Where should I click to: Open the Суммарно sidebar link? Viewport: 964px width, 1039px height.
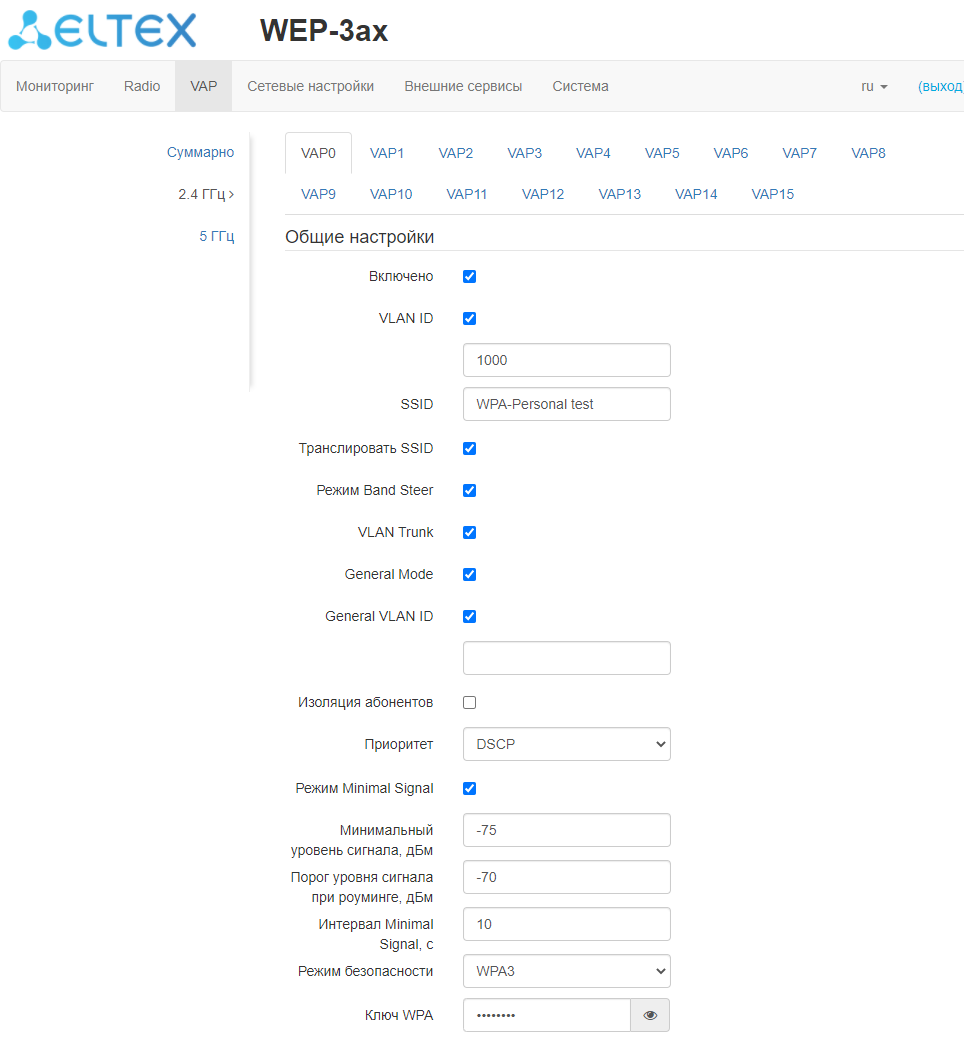click(x=200, y=152)
